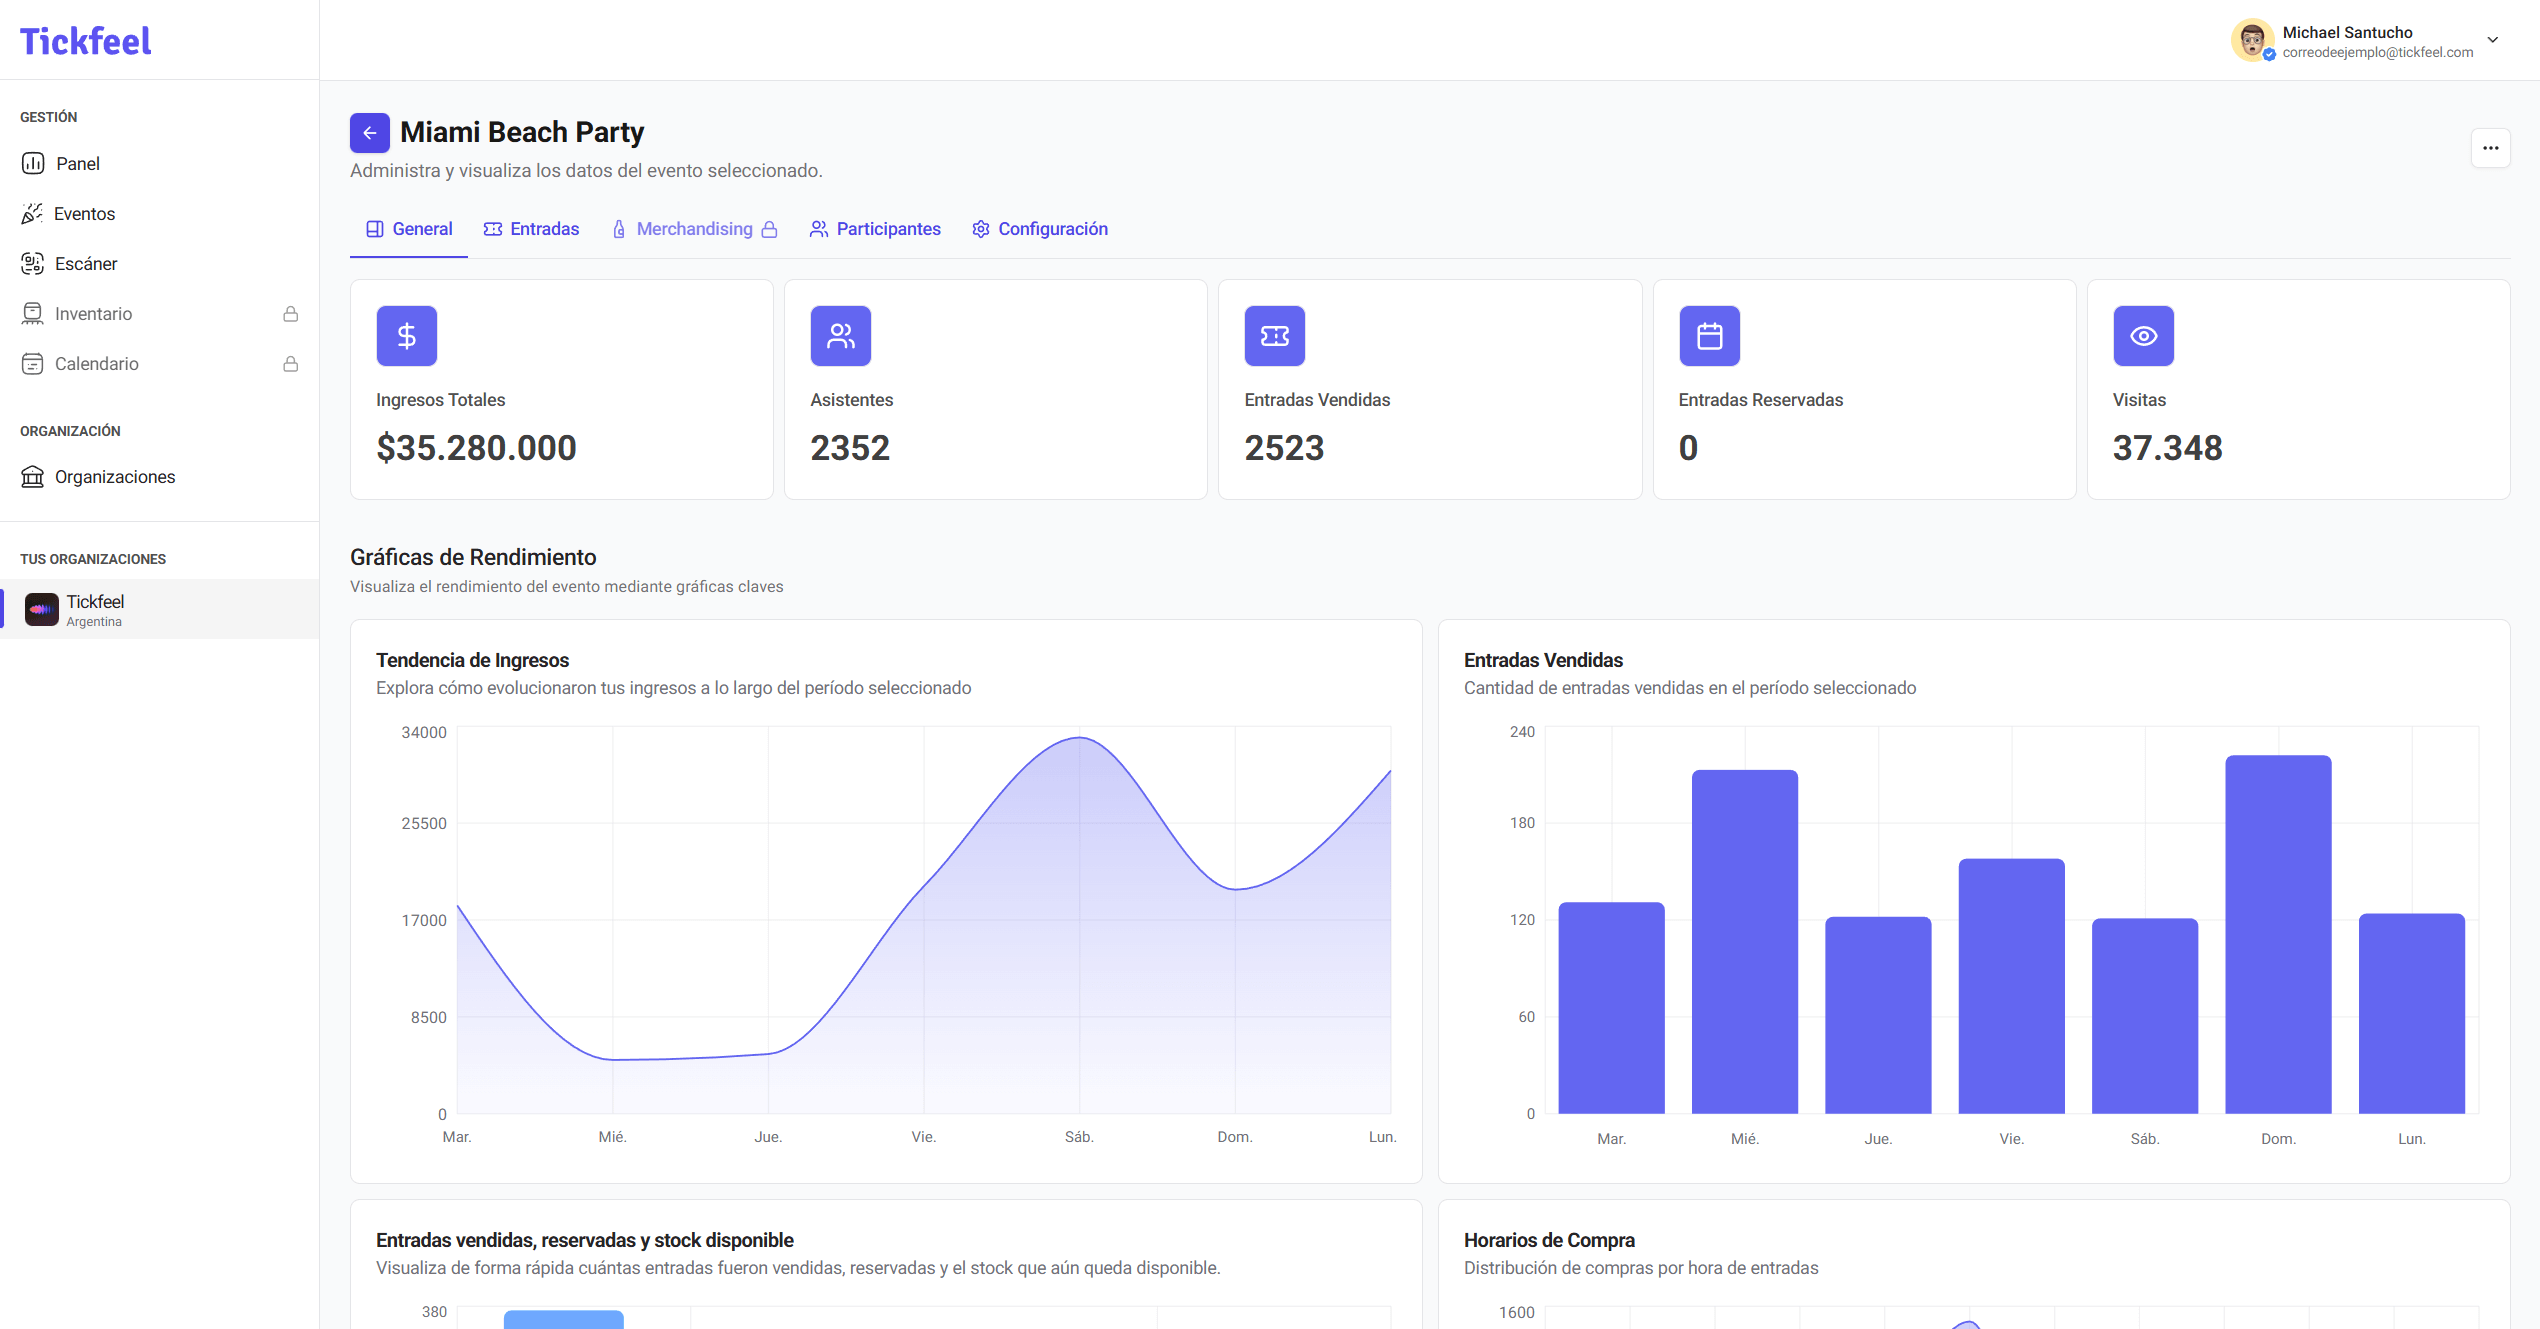Open Organizaciones in the sidebar
The height and width of the screenshot is (1329, 2540).
(114, 477)
